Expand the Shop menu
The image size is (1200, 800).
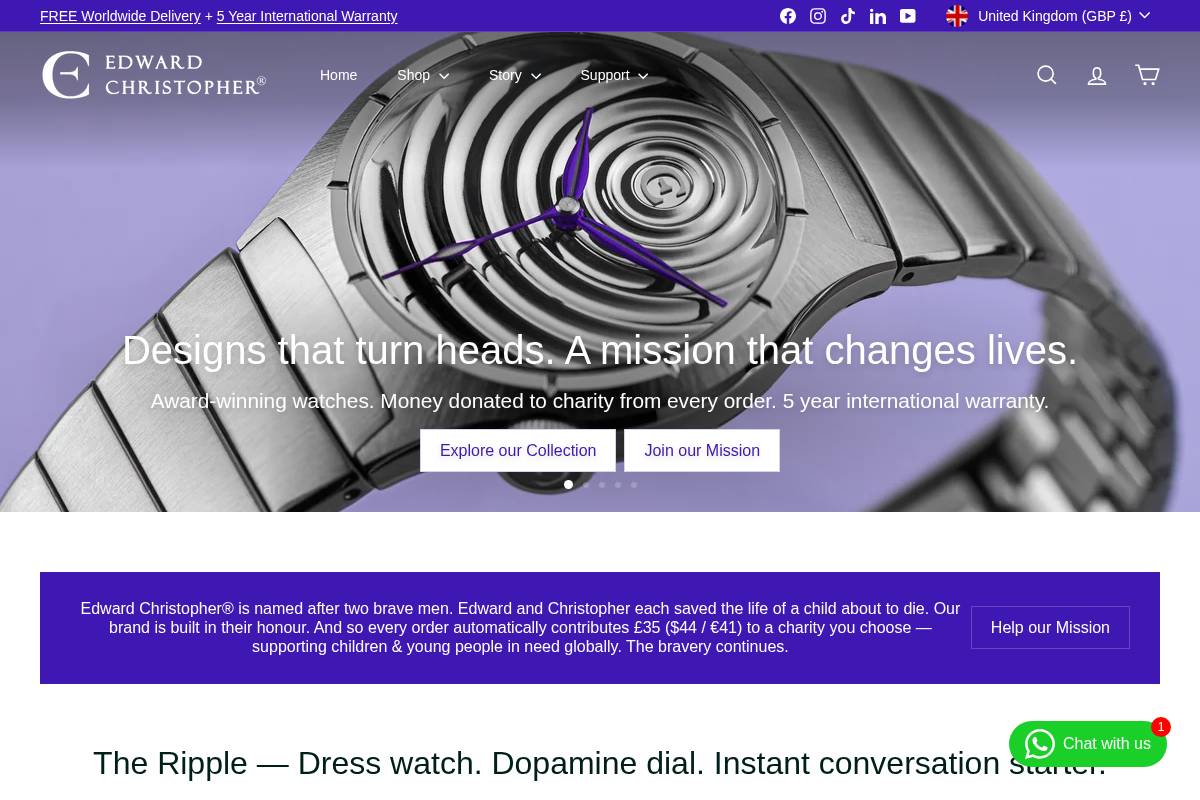pos(423,75)
